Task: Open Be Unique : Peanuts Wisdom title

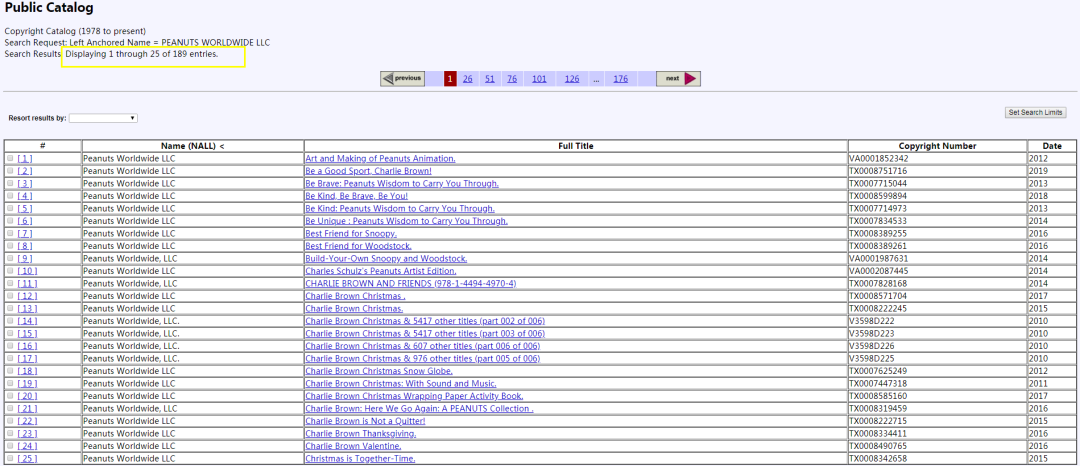Action: pyautogui.click(x=406, y=221)
